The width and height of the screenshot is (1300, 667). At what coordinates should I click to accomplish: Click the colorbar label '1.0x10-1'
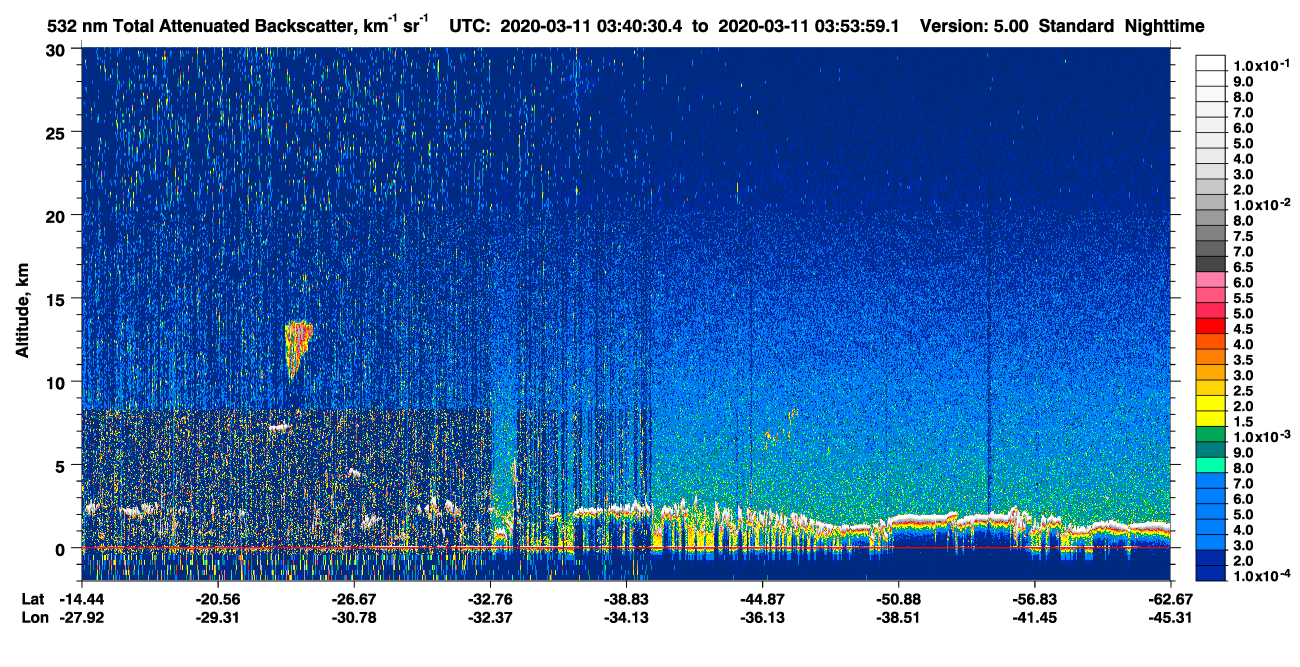pos(1263,65)
